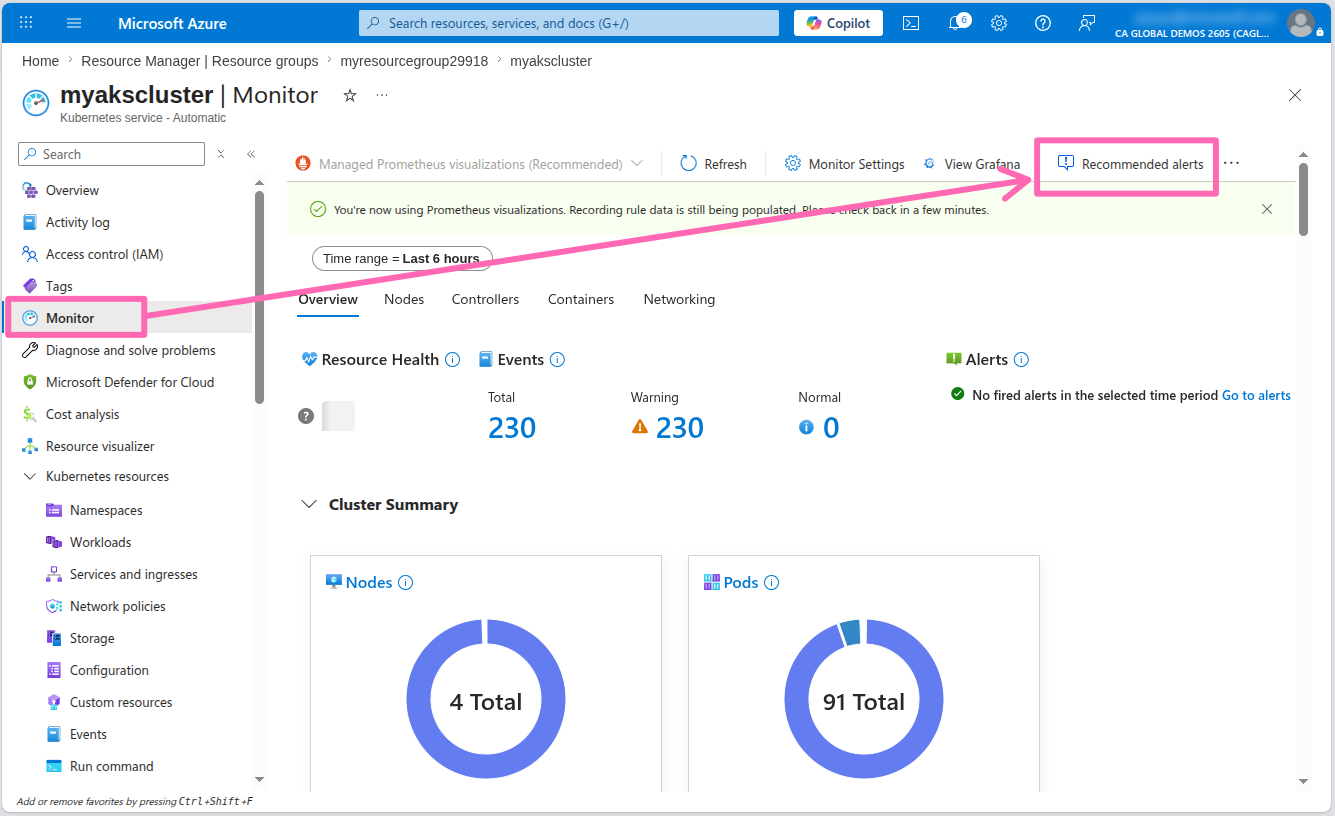The image size is (1335, 816).
Task: Focus the global search resources box
Action: point(569,23)
